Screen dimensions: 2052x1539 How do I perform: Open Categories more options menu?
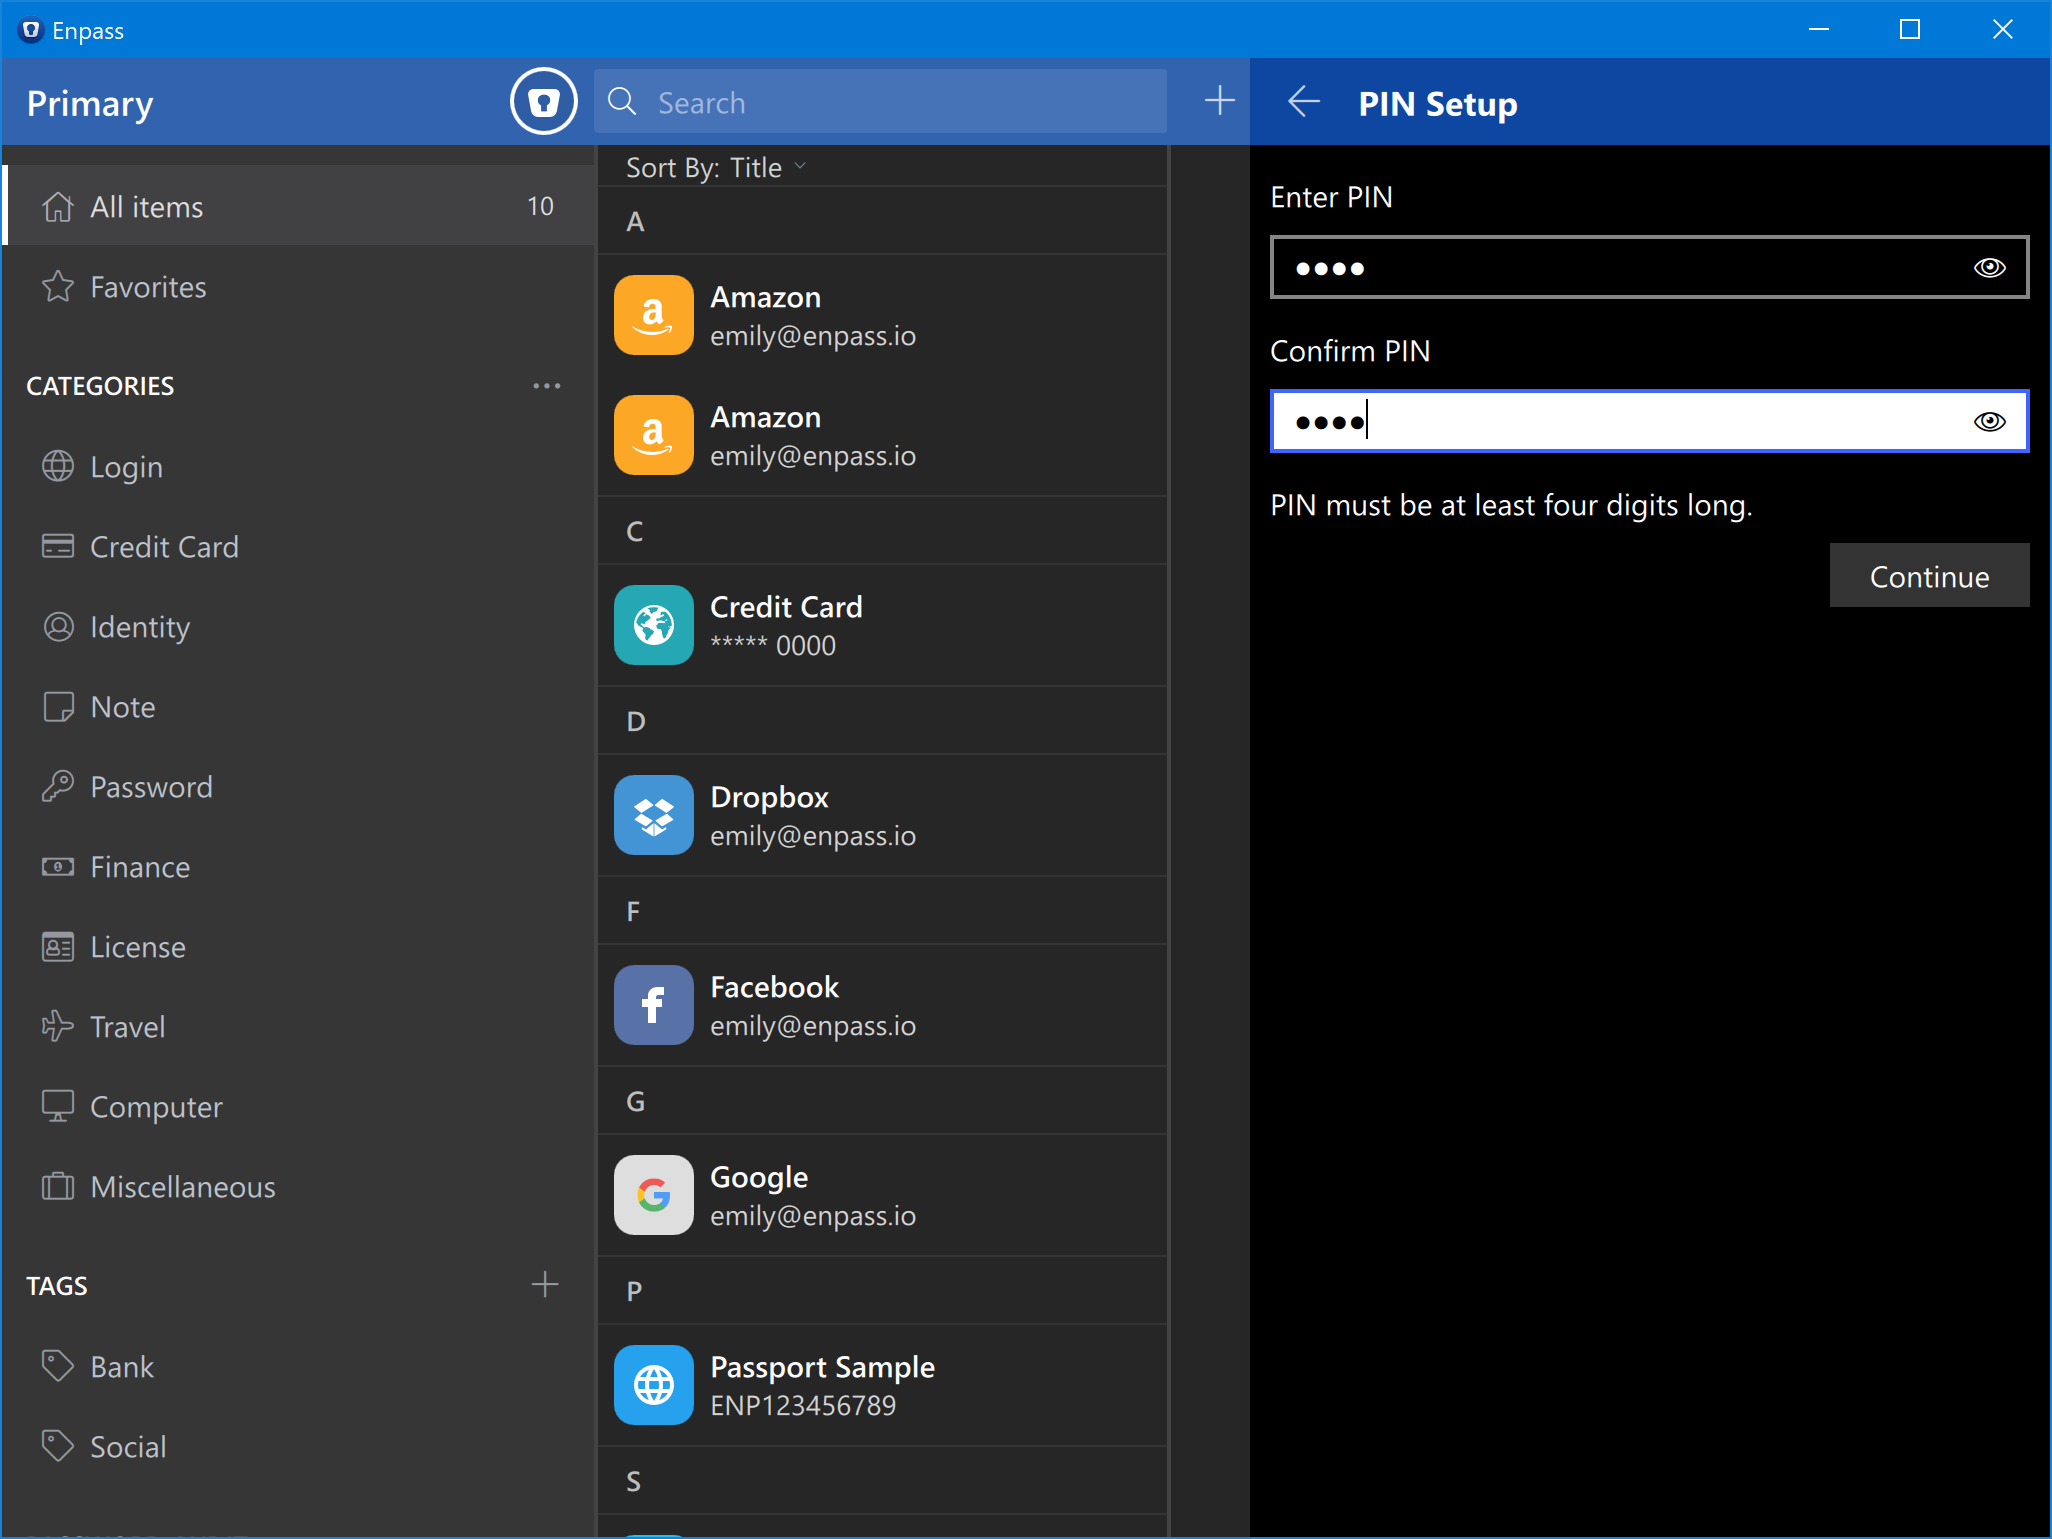(x=546, y=386)
